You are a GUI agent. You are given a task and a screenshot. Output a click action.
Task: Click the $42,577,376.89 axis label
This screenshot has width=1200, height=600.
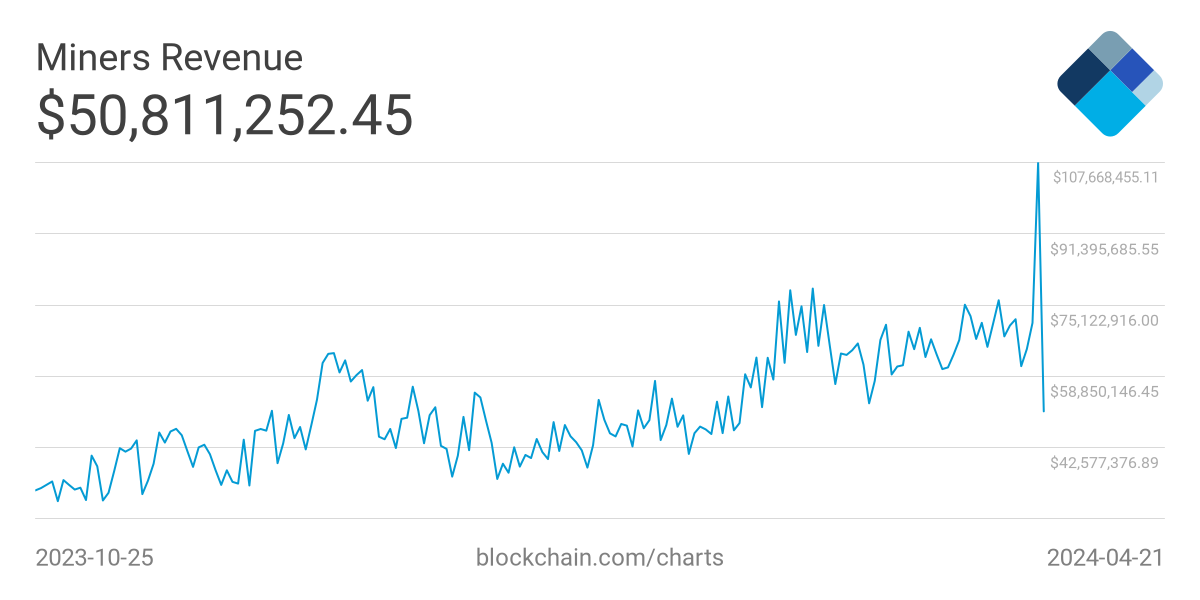(x=1104, y=462)
